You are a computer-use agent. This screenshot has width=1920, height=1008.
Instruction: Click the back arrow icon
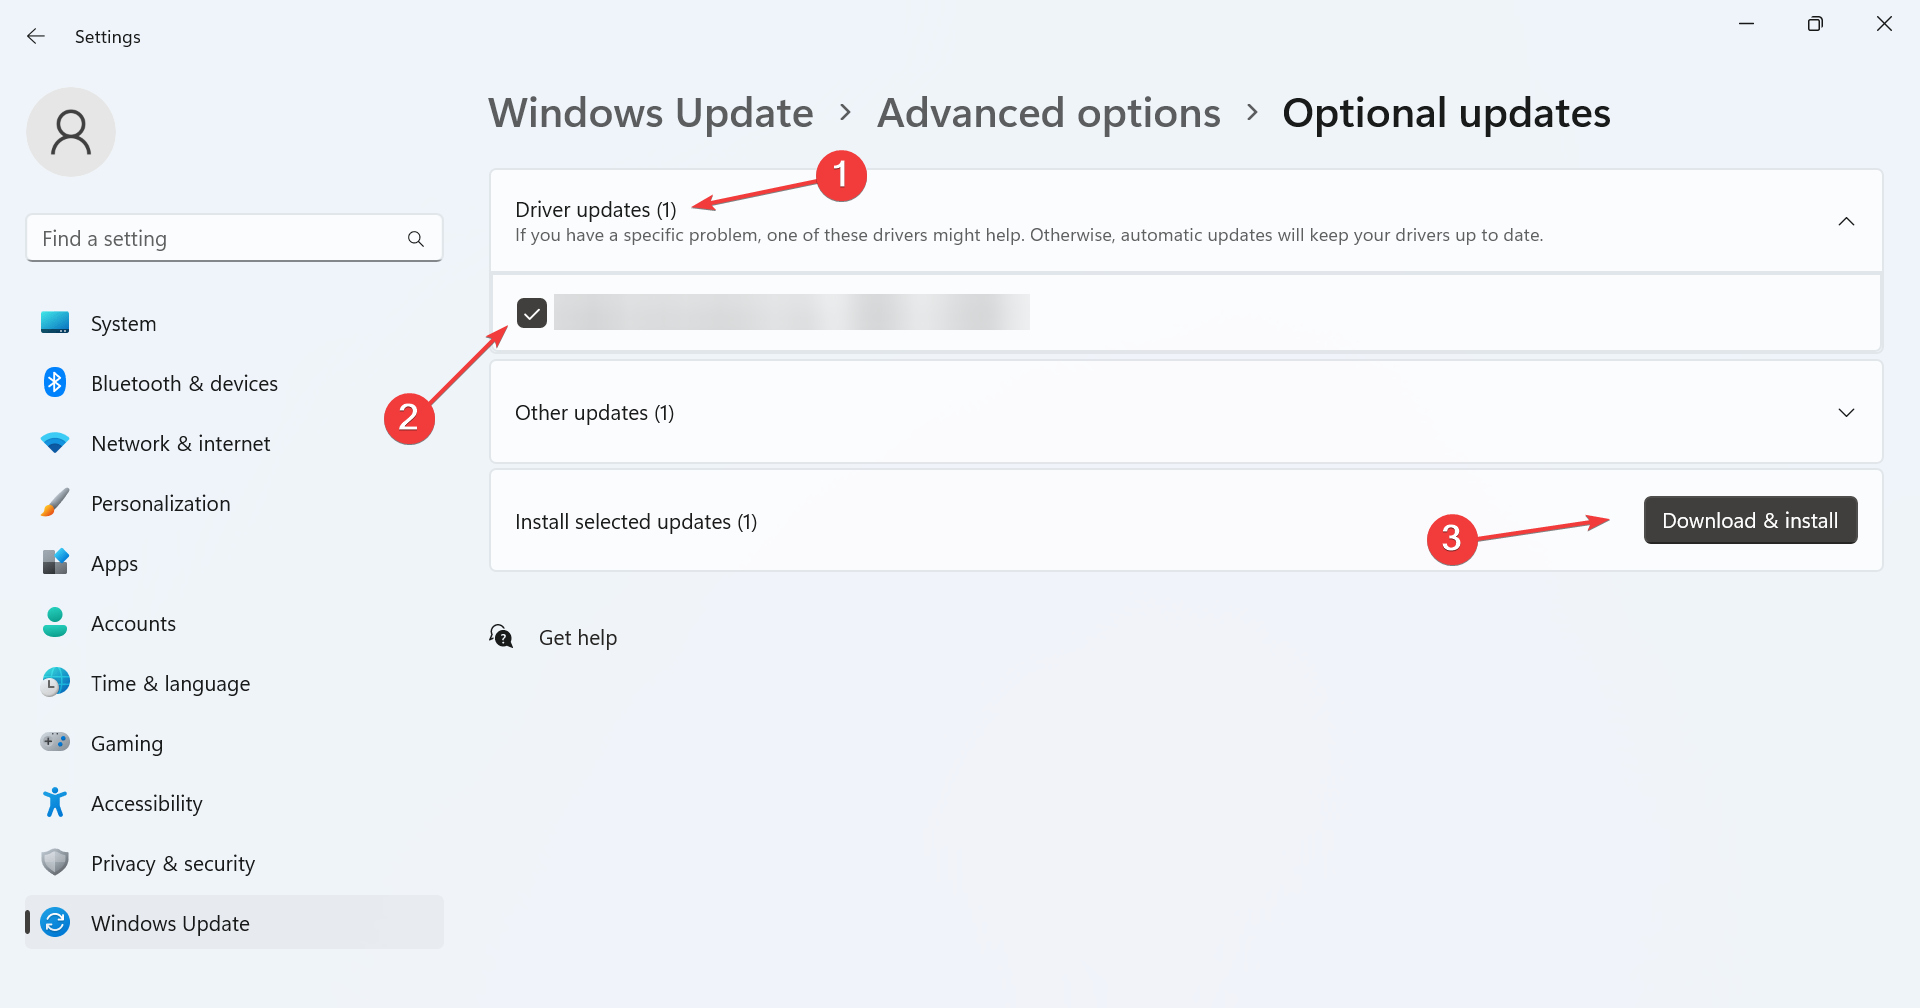tap(36, 37)
